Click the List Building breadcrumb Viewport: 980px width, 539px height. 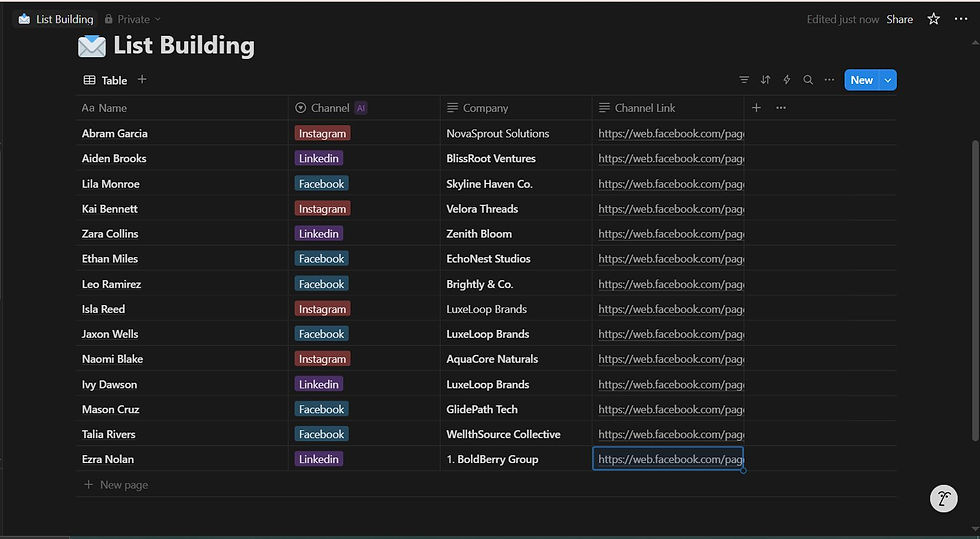tap(56, 19)
